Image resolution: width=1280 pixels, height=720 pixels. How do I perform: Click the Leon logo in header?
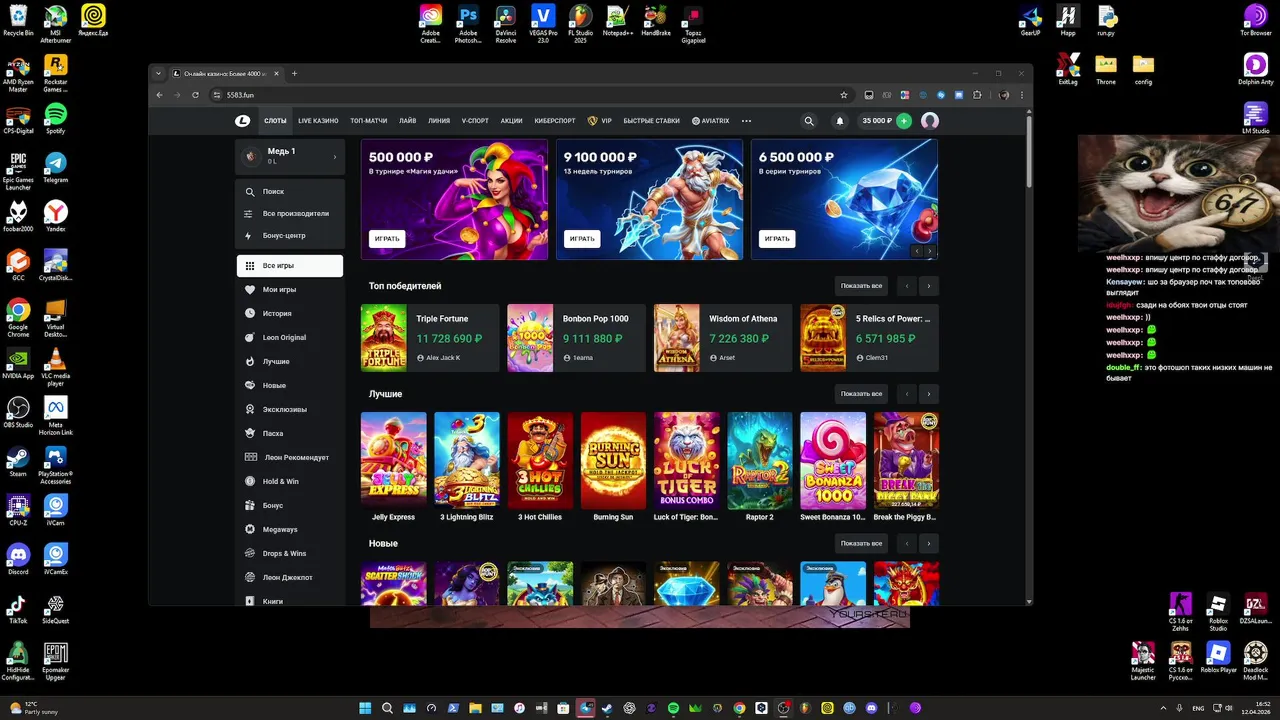pos(243,121)
